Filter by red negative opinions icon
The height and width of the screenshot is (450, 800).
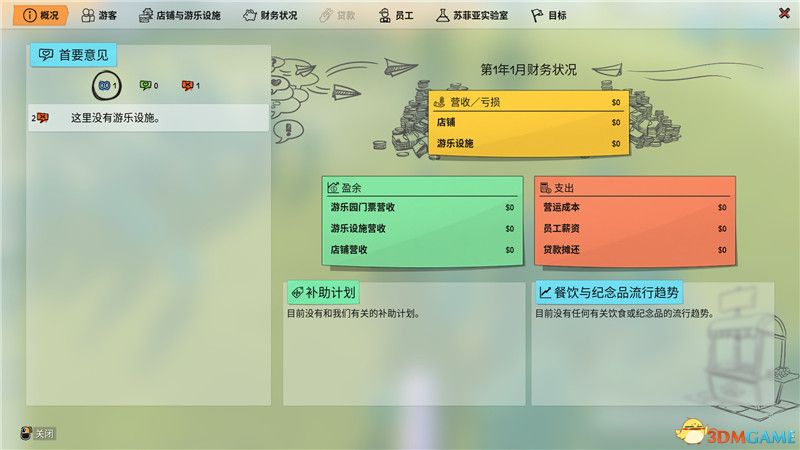190,85
